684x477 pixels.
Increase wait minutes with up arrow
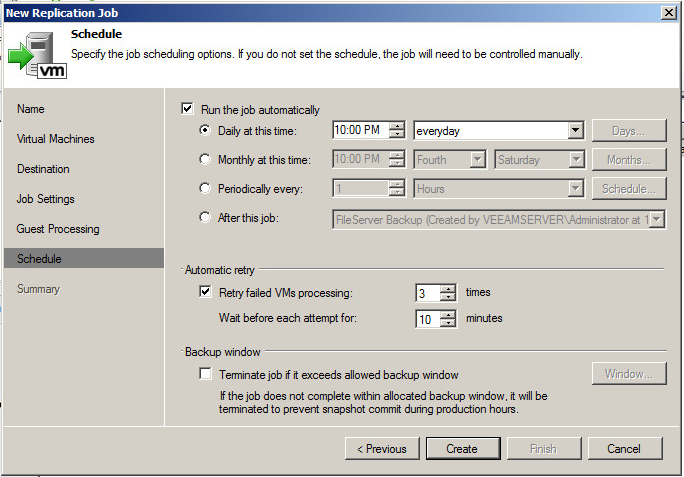(448, 314)
